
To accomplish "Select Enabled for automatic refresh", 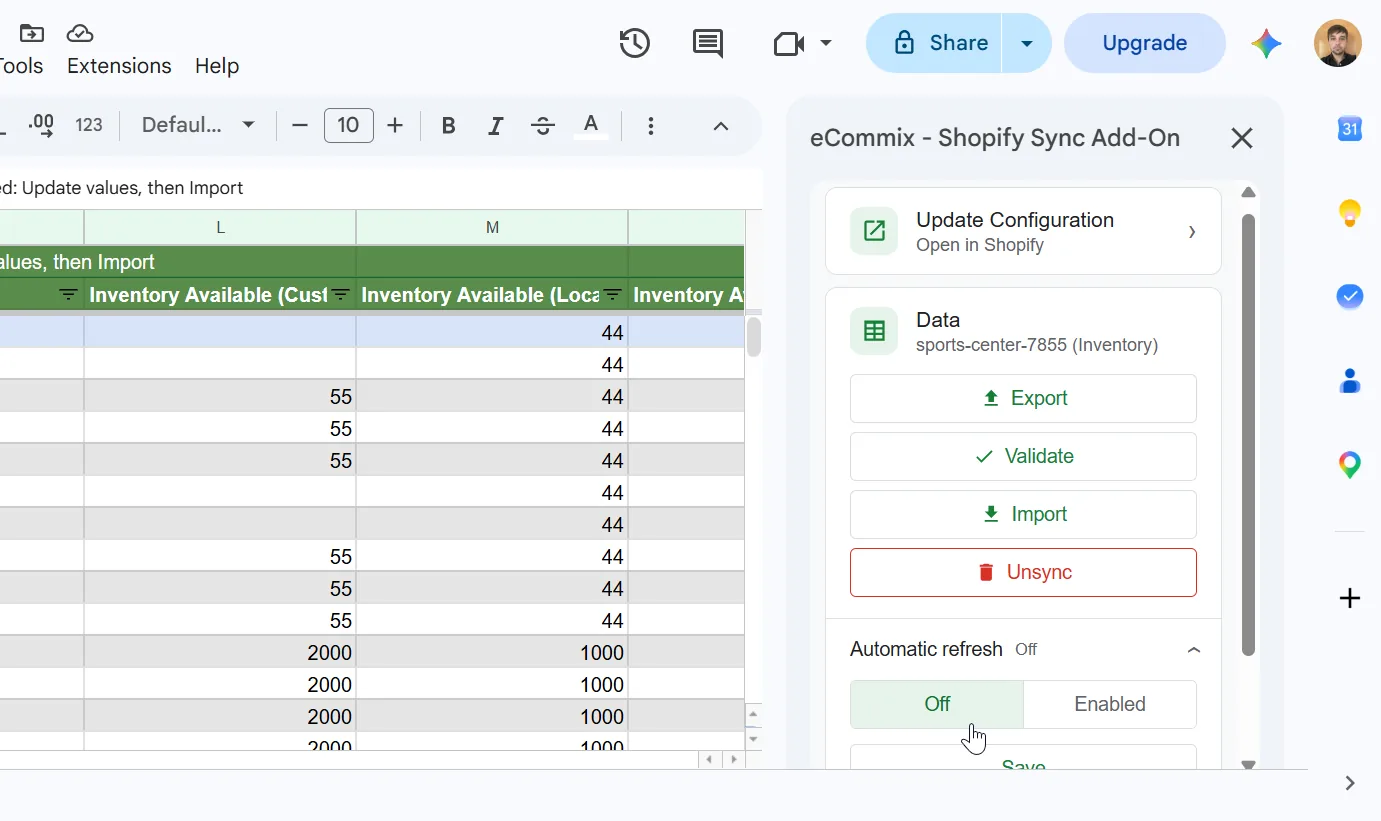I will tap(1110, 704).
